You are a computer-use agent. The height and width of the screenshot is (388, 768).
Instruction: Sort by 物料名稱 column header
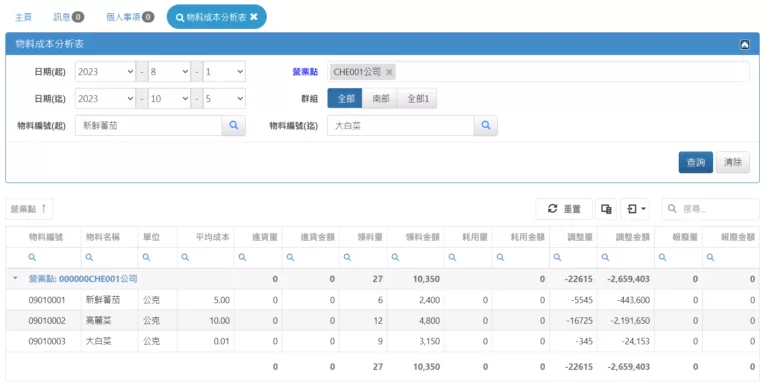[x=102, y=237]
